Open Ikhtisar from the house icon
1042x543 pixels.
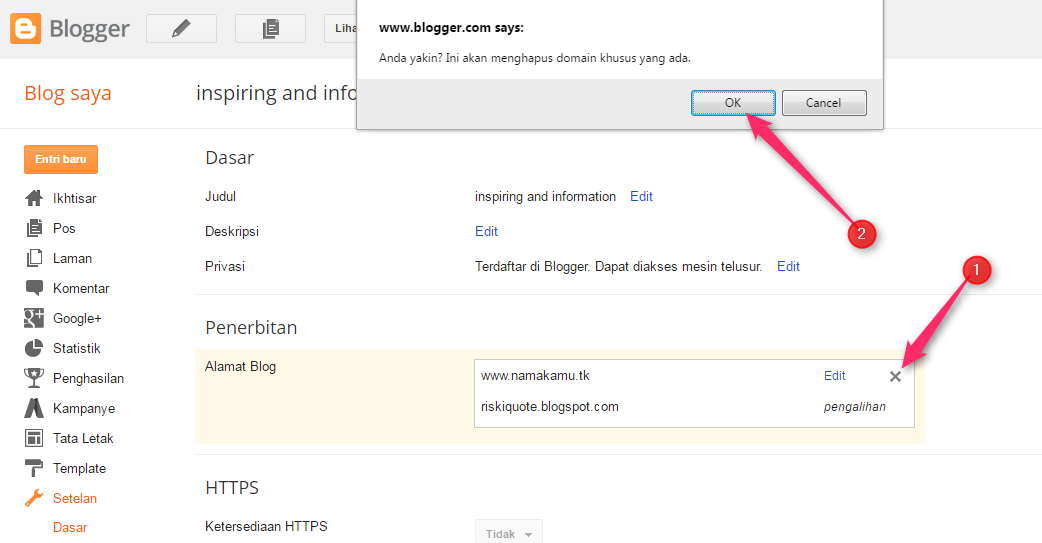coord(34,198)
